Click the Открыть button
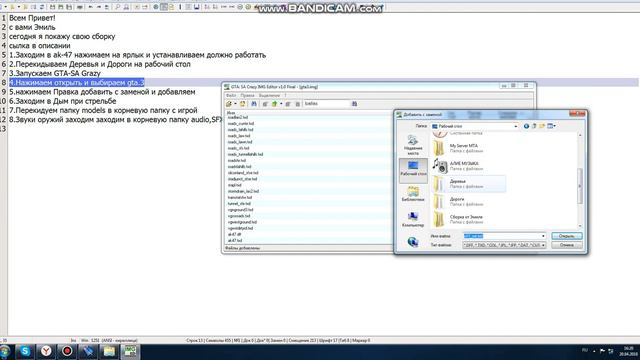 pos(567,236)
